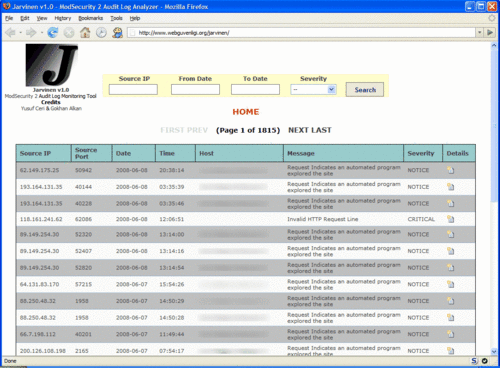
Task: Focus the Source IP input field
Action: pos(133,89)
